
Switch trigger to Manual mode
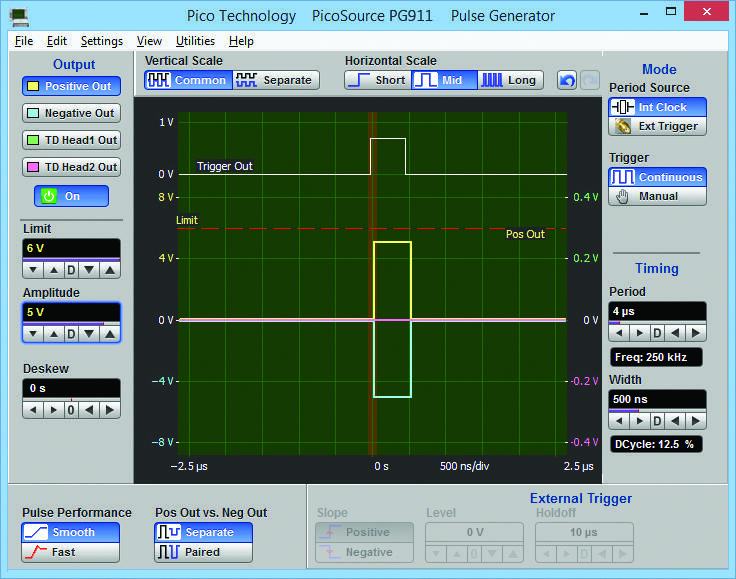[x=658, y=196]
